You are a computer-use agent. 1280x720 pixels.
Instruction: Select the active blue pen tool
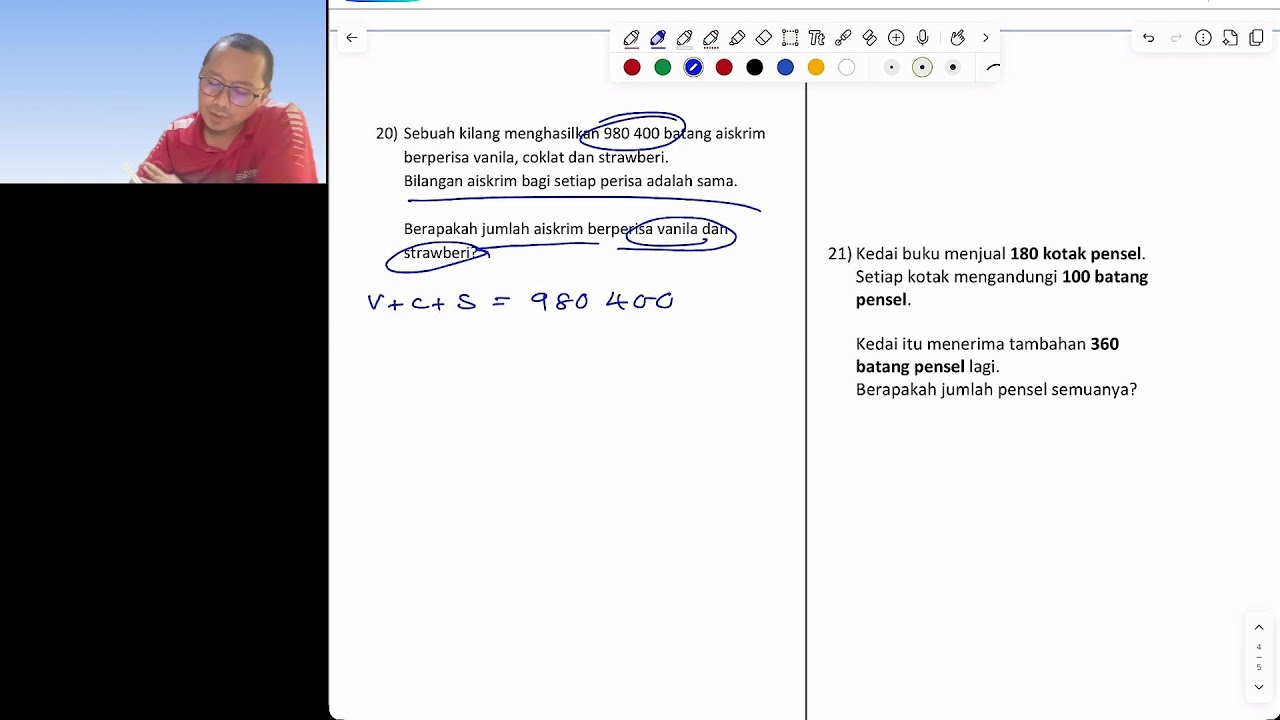(658, 38)
